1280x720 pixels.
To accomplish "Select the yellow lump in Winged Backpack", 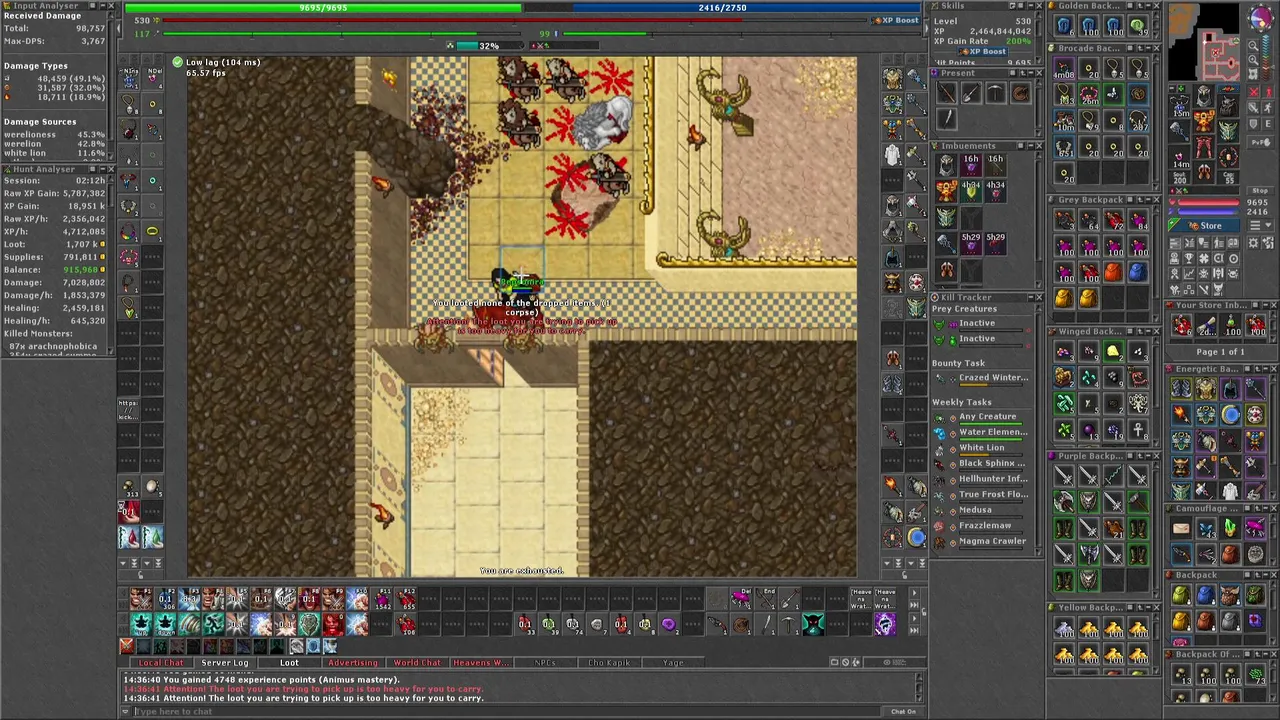I will 1113,351.
